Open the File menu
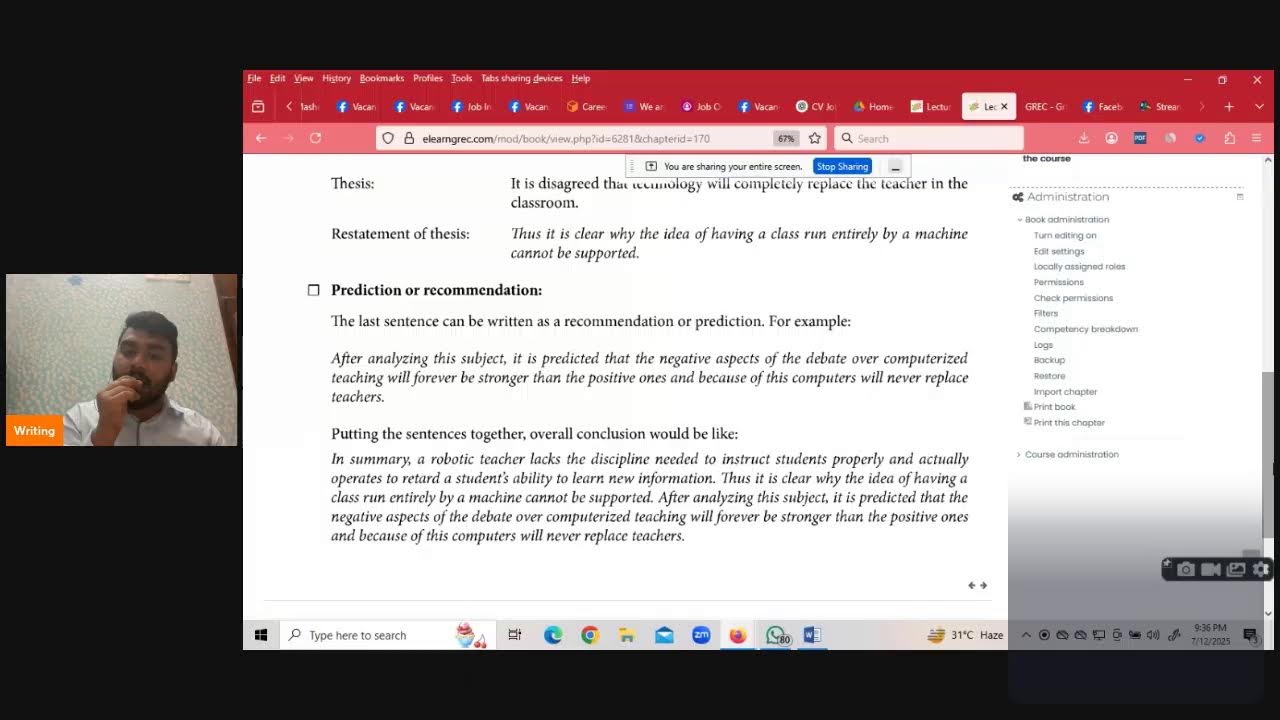The image size is (1280, 720). (x=254, y=78)
